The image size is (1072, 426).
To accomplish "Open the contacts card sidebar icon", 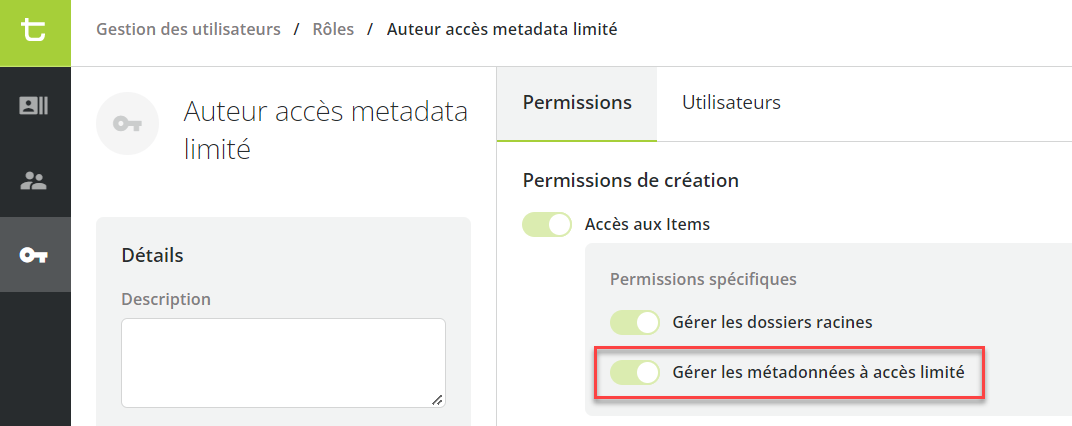I will point(34,105).
